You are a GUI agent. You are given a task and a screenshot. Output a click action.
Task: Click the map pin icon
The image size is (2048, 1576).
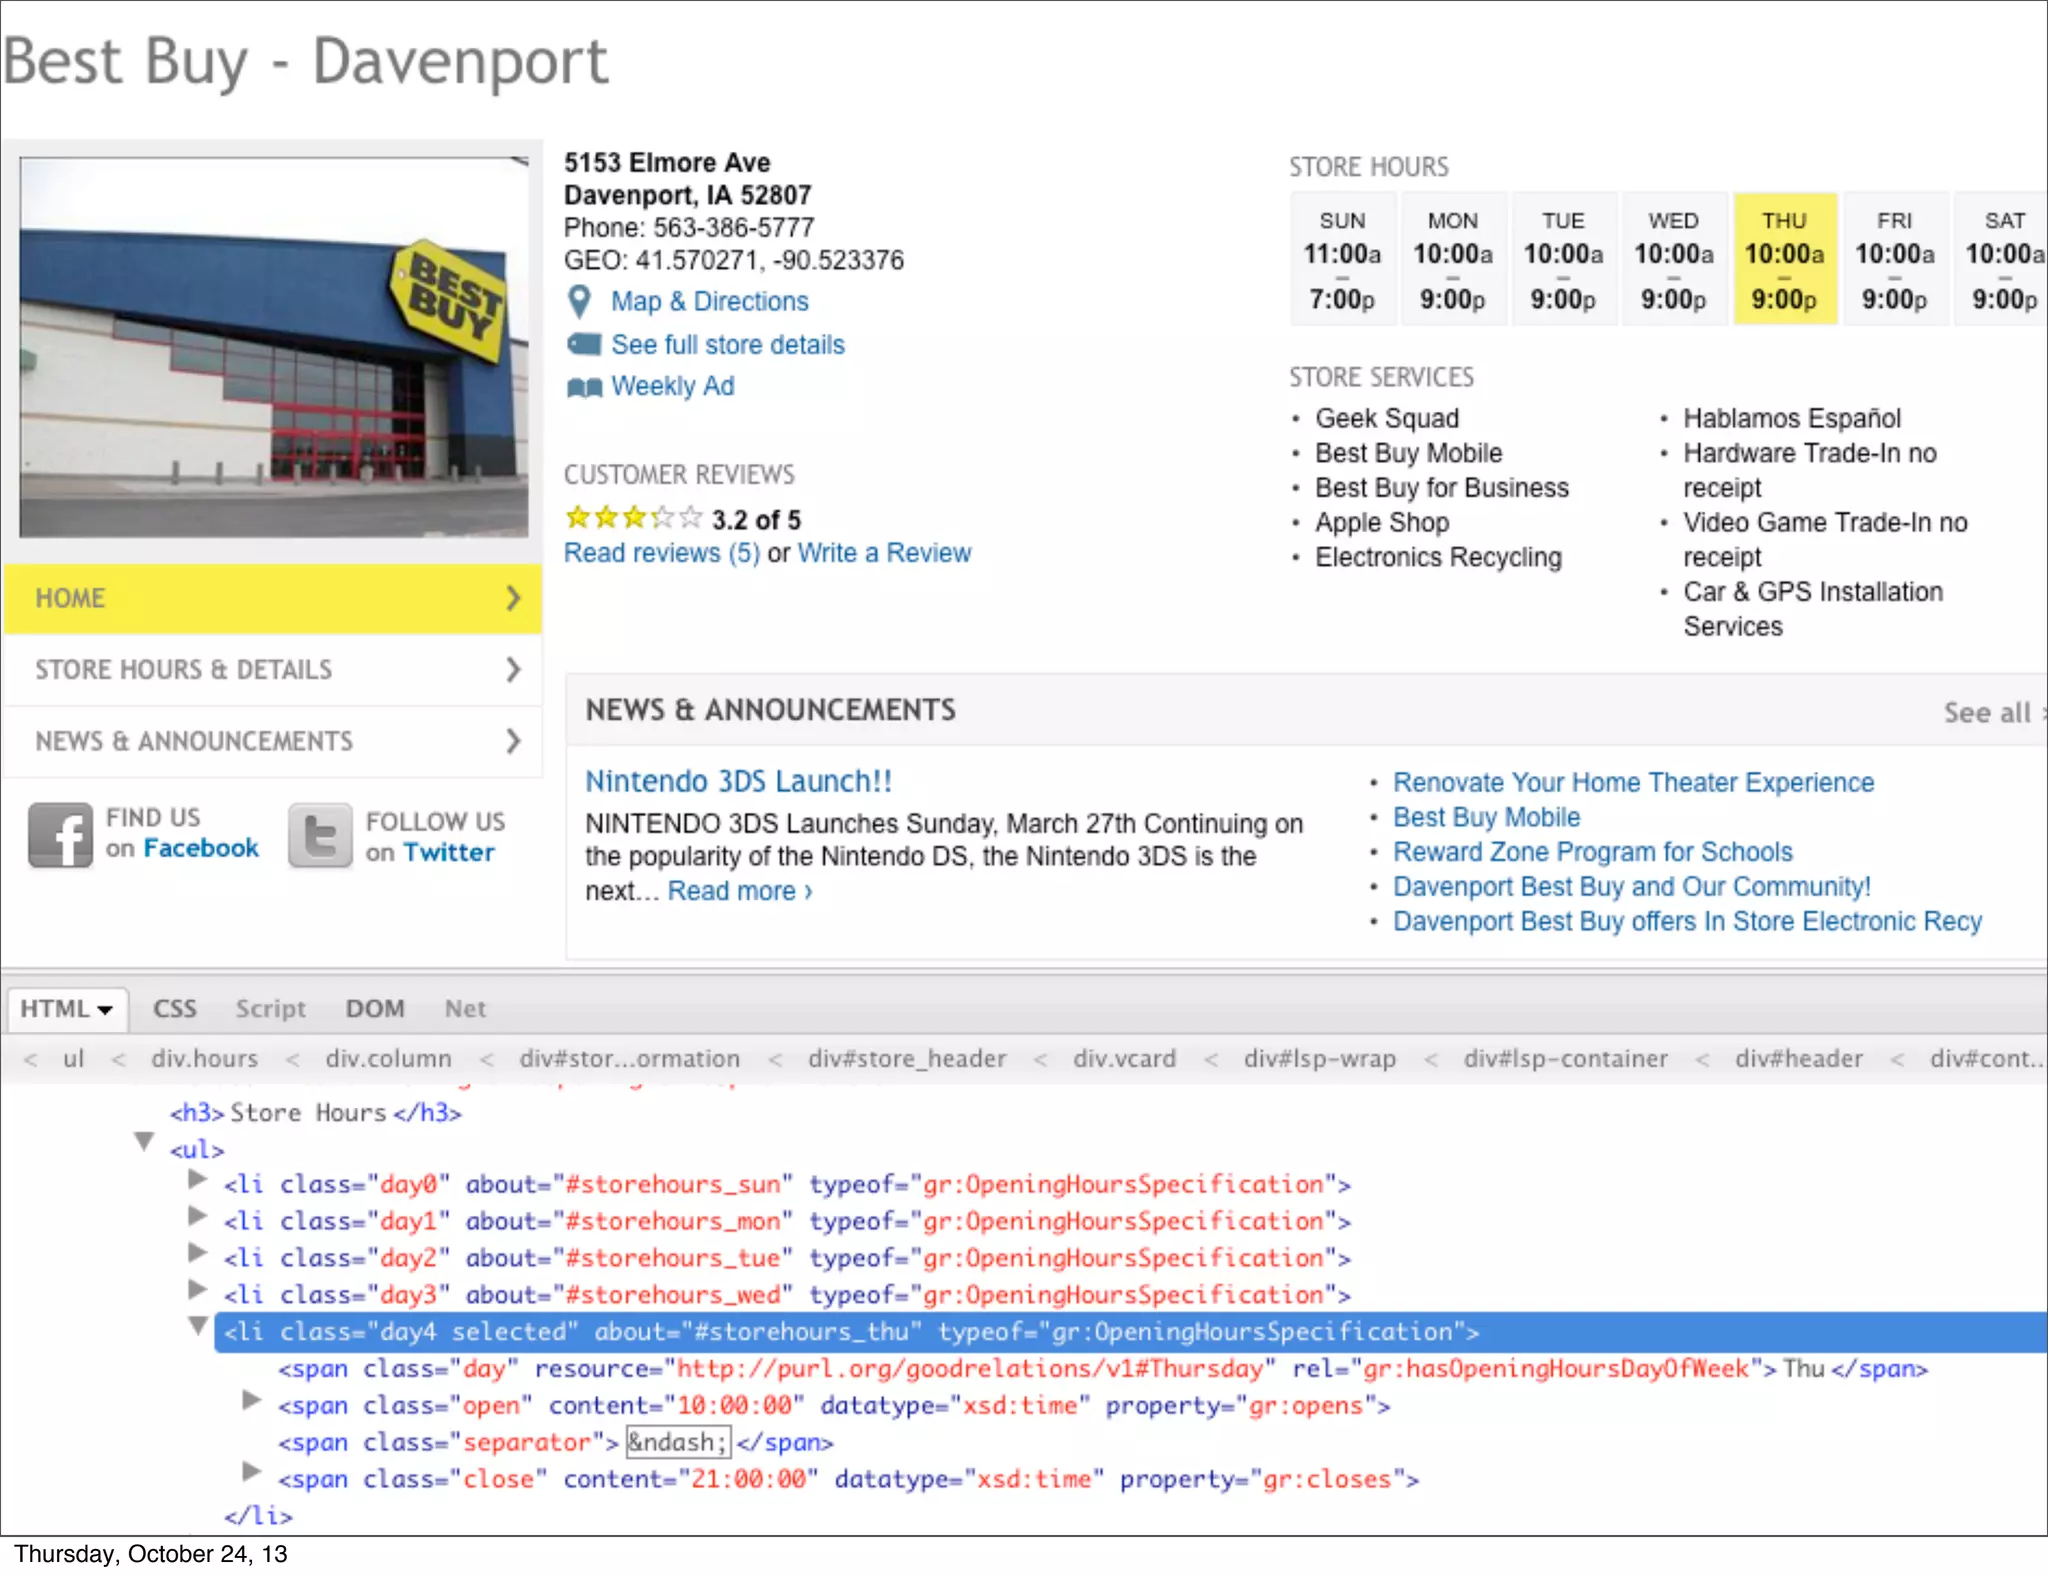click(579, 301)
